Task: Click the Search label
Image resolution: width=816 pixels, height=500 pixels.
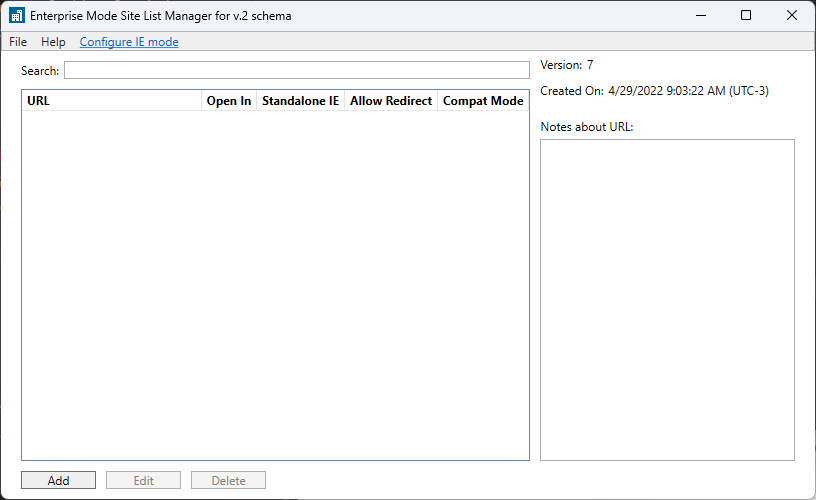Action: point(40,71)
